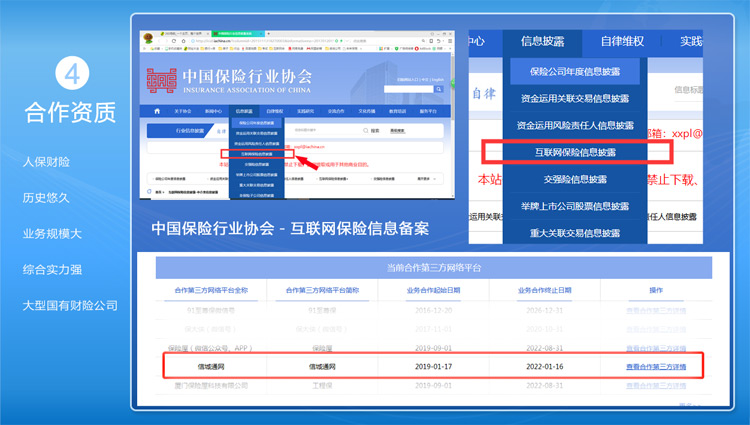
Task: Click the 人保财险 text on the left
Action: pyautogui.click(x=46, y=162)
